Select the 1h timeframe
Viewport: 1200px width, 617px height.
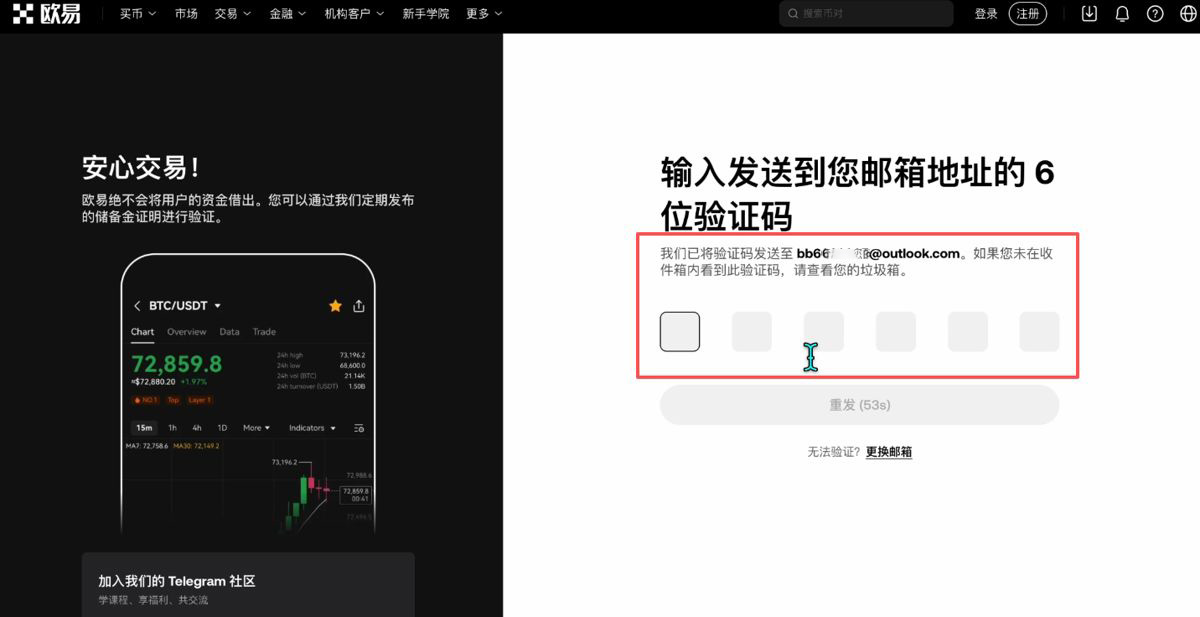(171, 427)
